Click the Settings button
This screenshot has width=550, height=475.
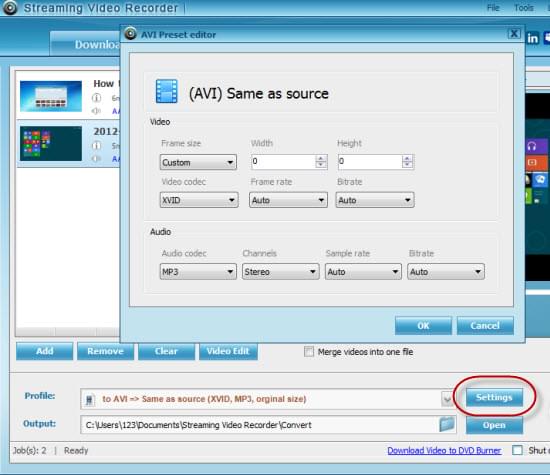click(x=494, y=397)
